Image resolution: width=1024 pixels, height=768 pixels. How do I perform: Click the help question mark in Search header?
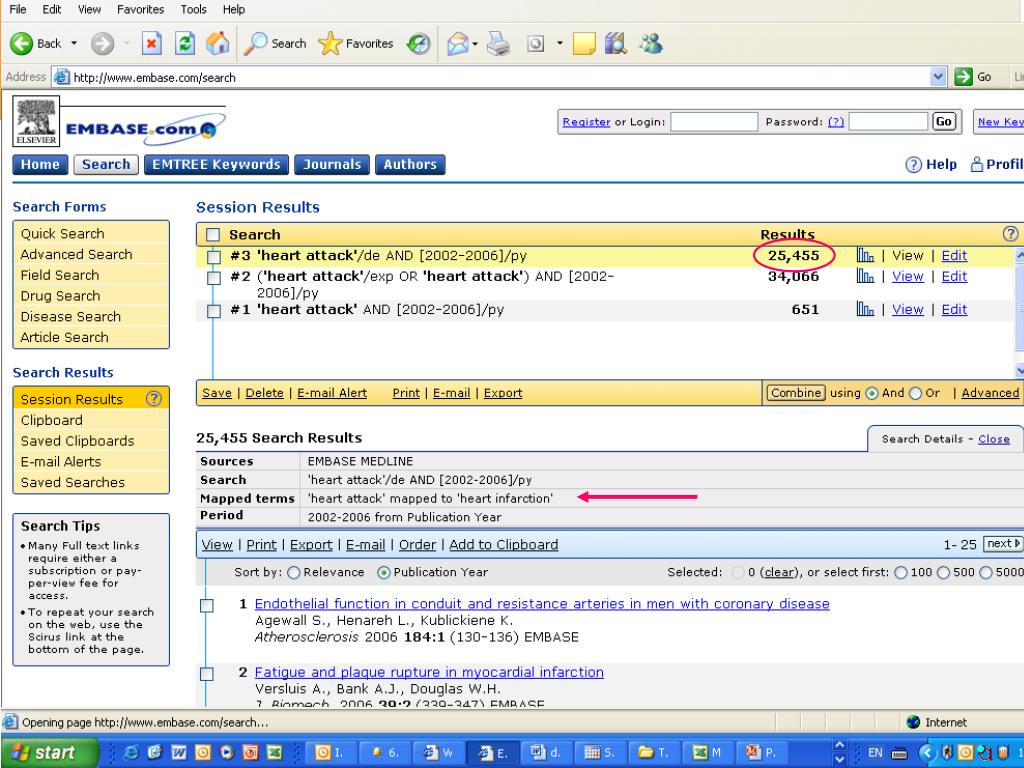point(1010,234)
